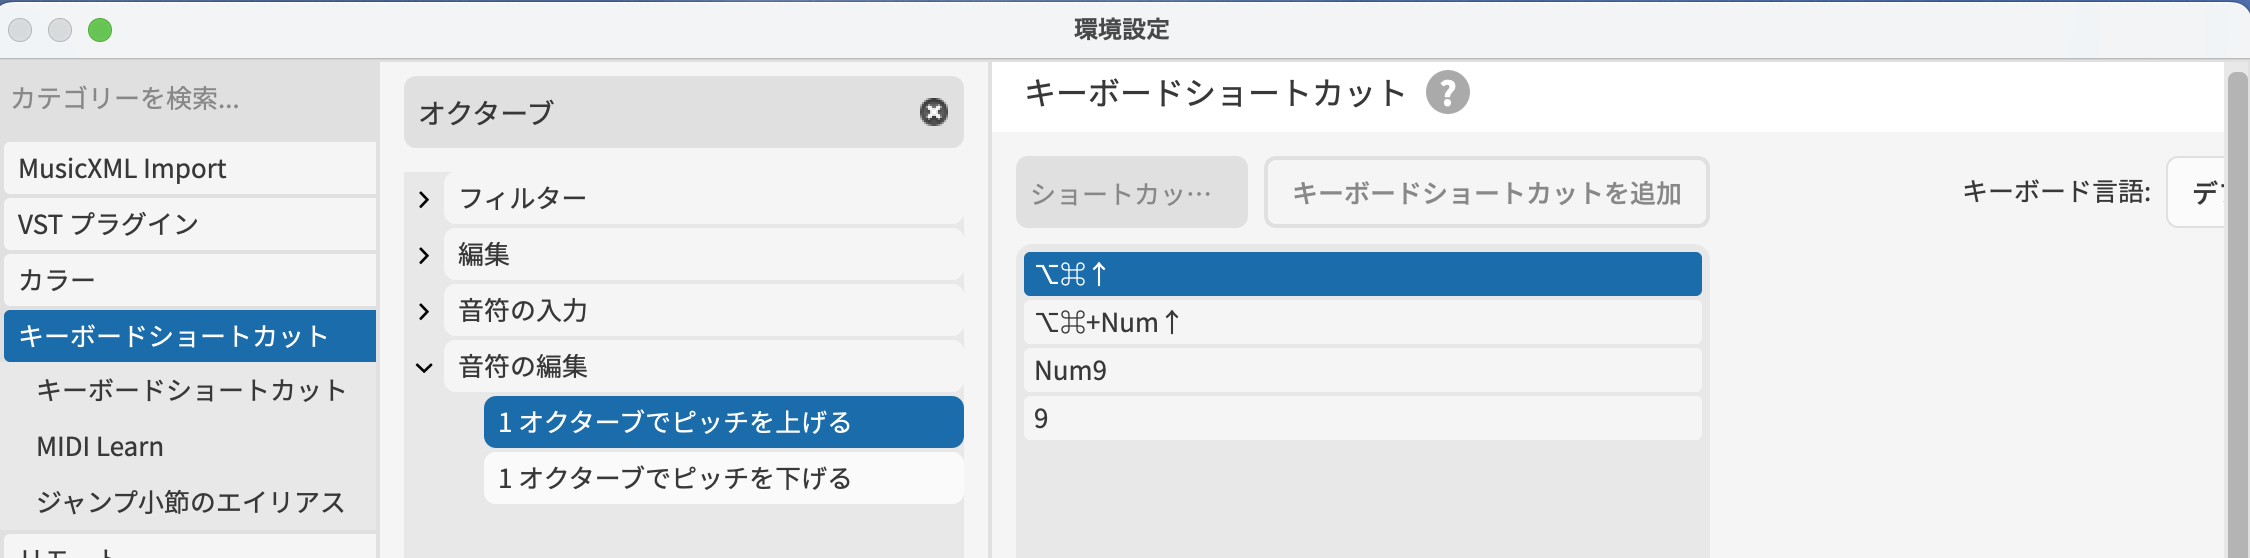
Task: Select the ⌥⌘+Num↑ shortcut entry
Action: click(x=1362, y=322)
